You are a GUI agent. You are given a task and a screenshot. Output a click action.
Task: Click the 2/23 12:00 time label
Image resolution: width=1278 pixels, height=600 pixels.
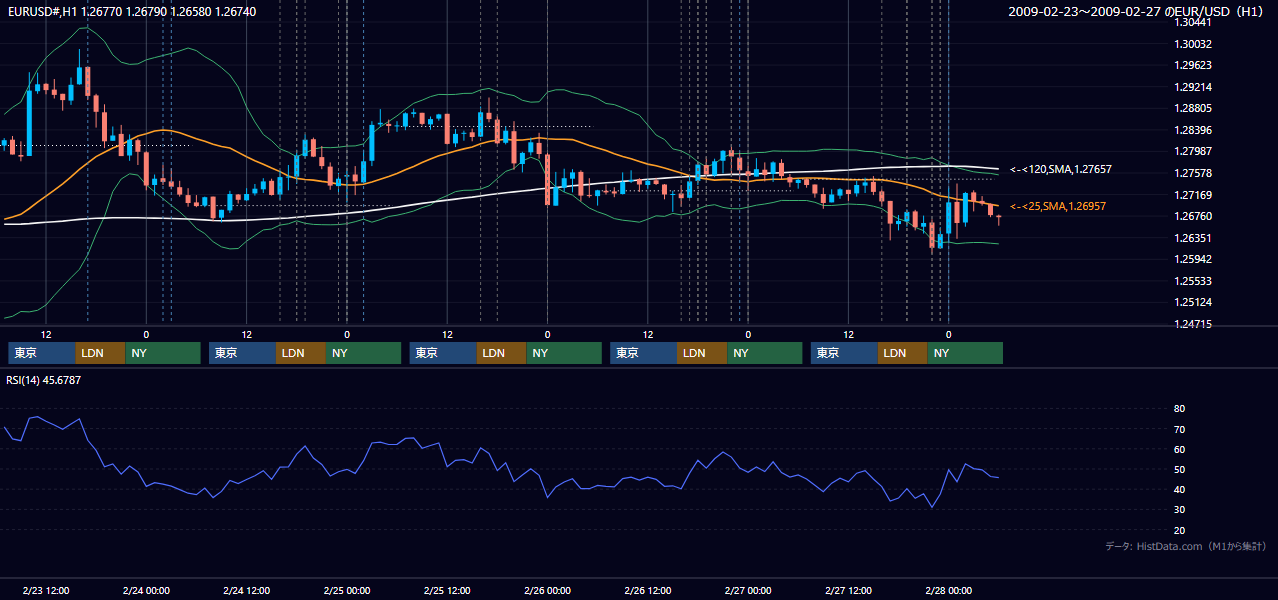coord(46,591)
